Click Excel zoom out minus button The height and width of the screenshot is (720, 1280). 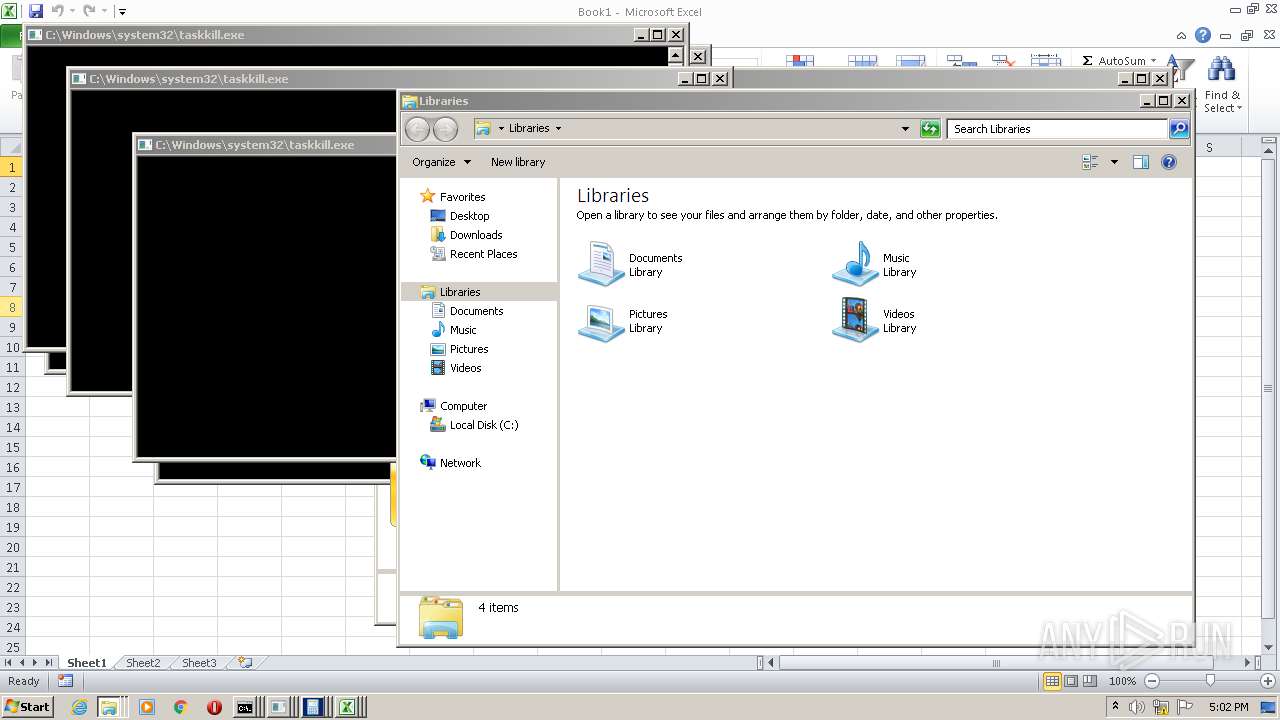1151,681
